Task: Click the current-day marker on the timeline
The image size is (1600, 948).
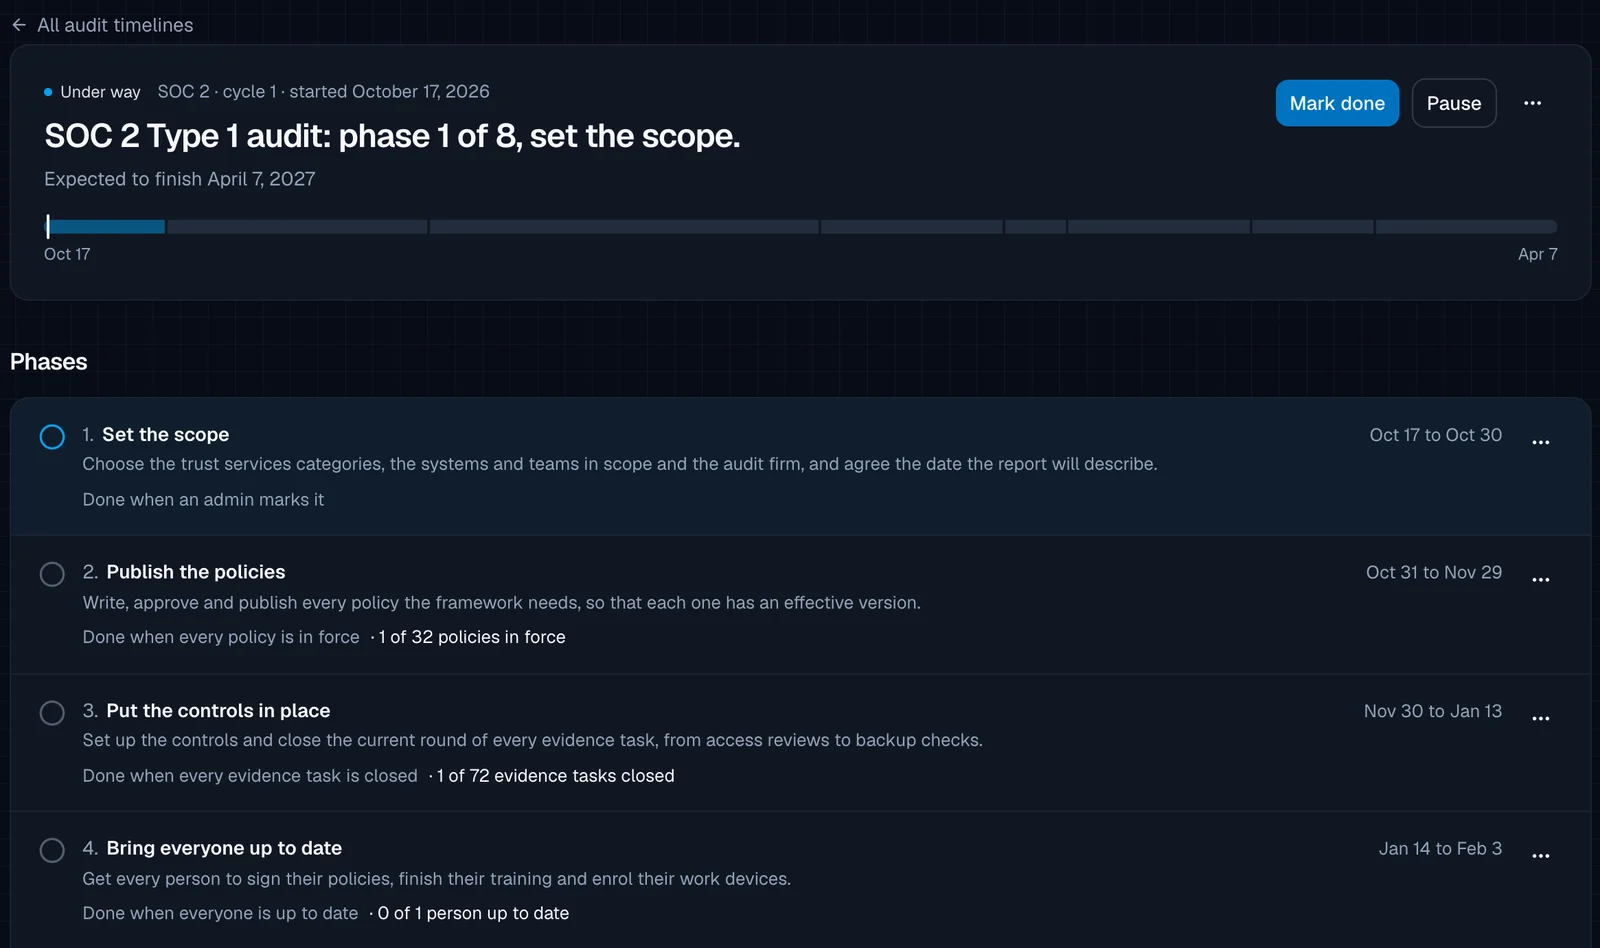Action: pos(47,226)
